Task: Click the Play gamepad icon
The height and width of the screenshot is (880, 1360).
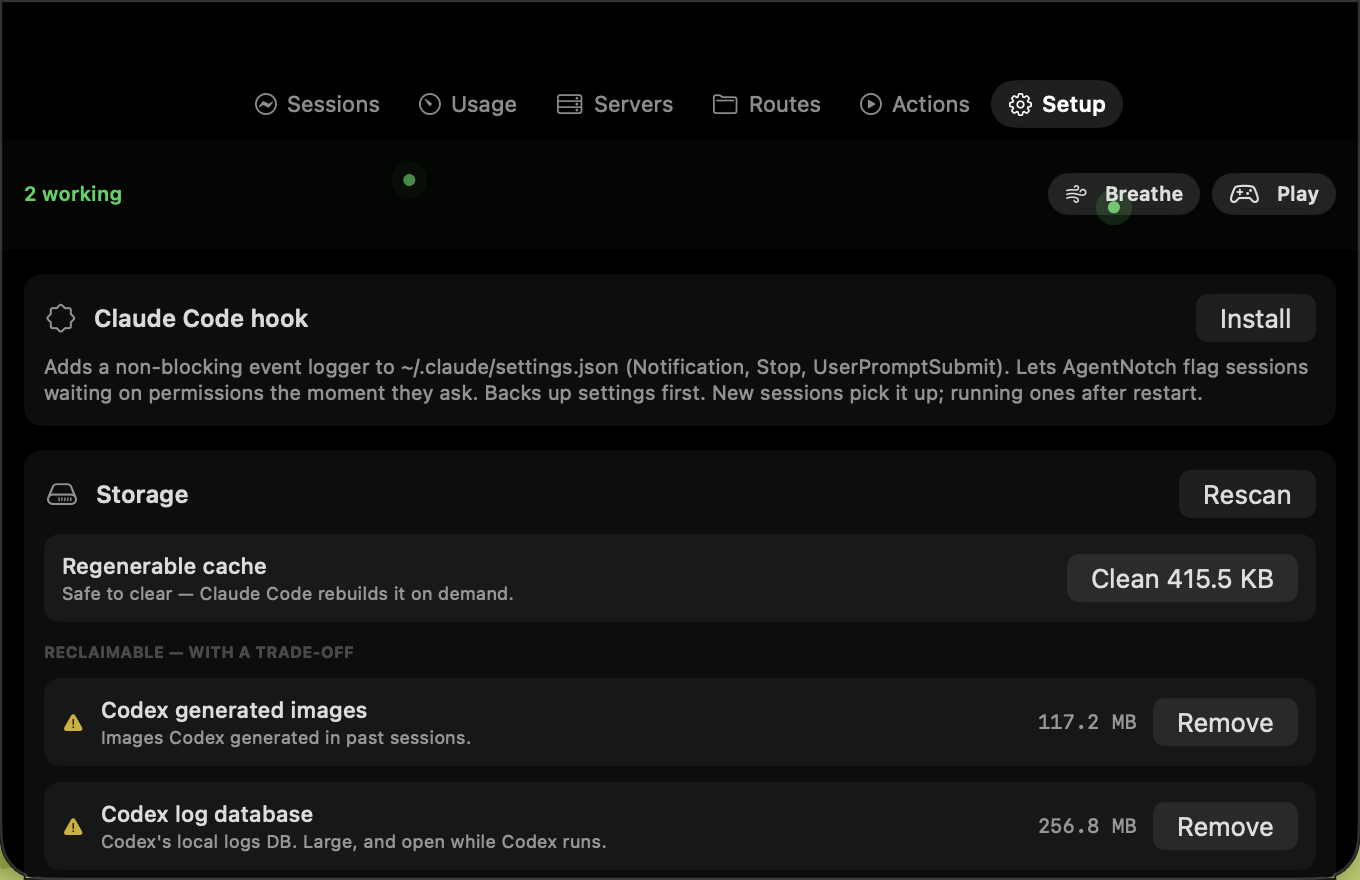Action: click(x=1244, y=194)
